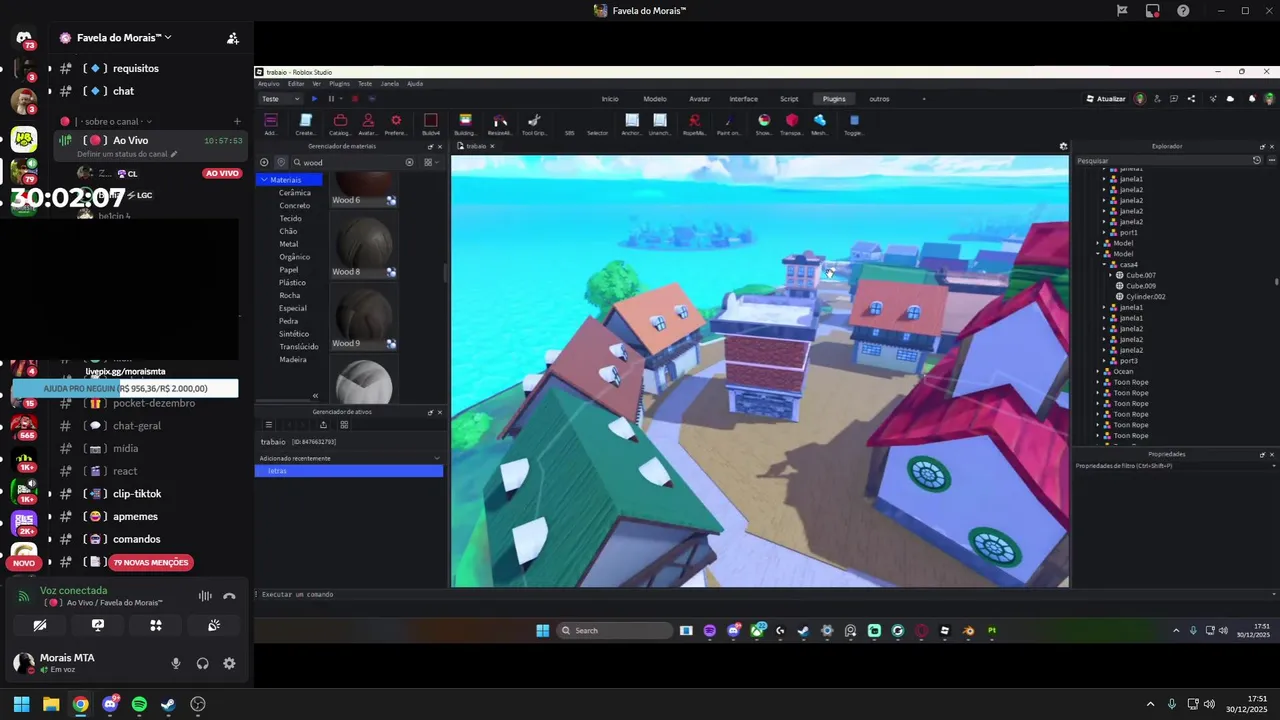Select the Cerâmica material category

[295, 193]
